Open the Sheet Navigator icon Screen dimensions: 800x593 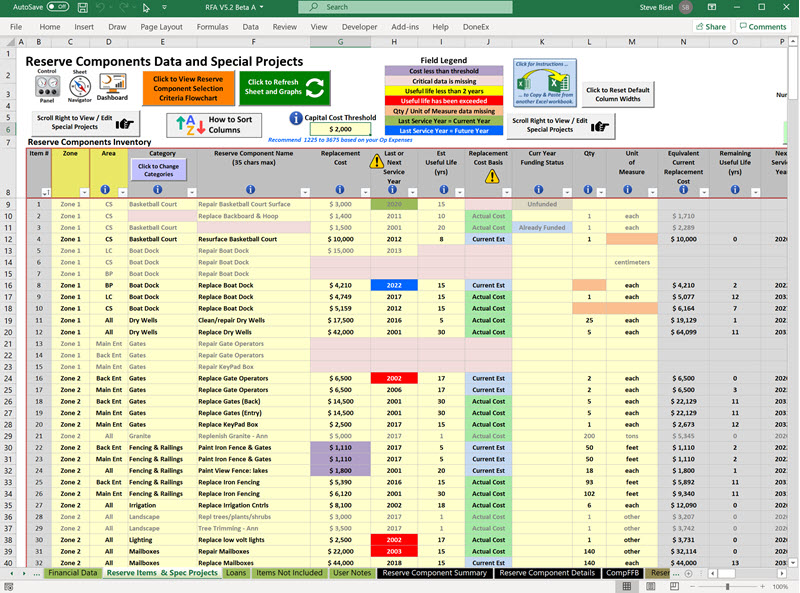click(x=80, y=87)
